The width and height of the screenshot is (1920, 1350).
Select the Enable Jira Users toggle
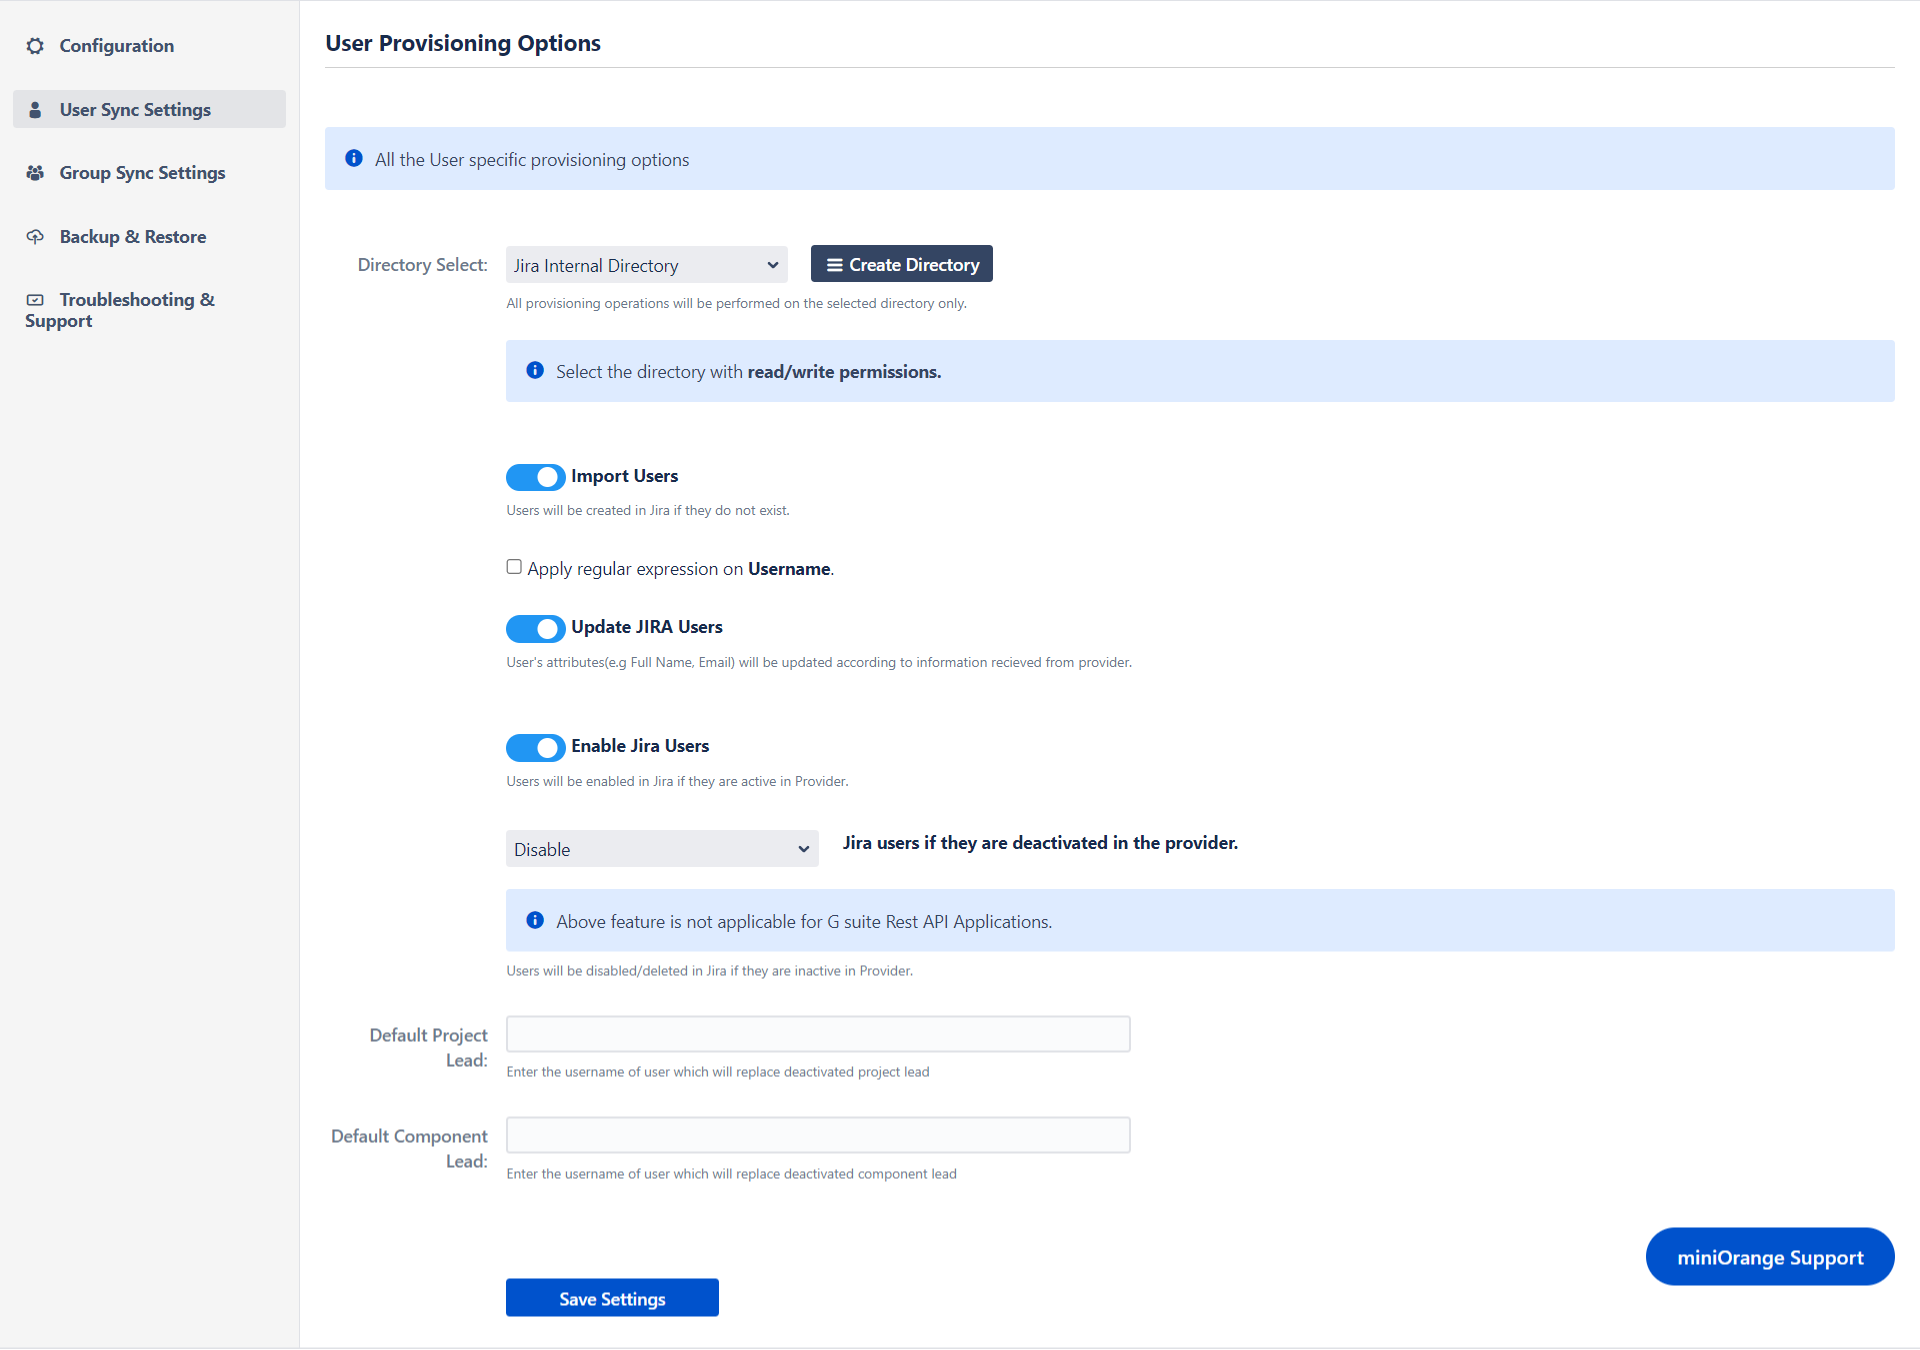pyautogui.click(x=535, y=745)
